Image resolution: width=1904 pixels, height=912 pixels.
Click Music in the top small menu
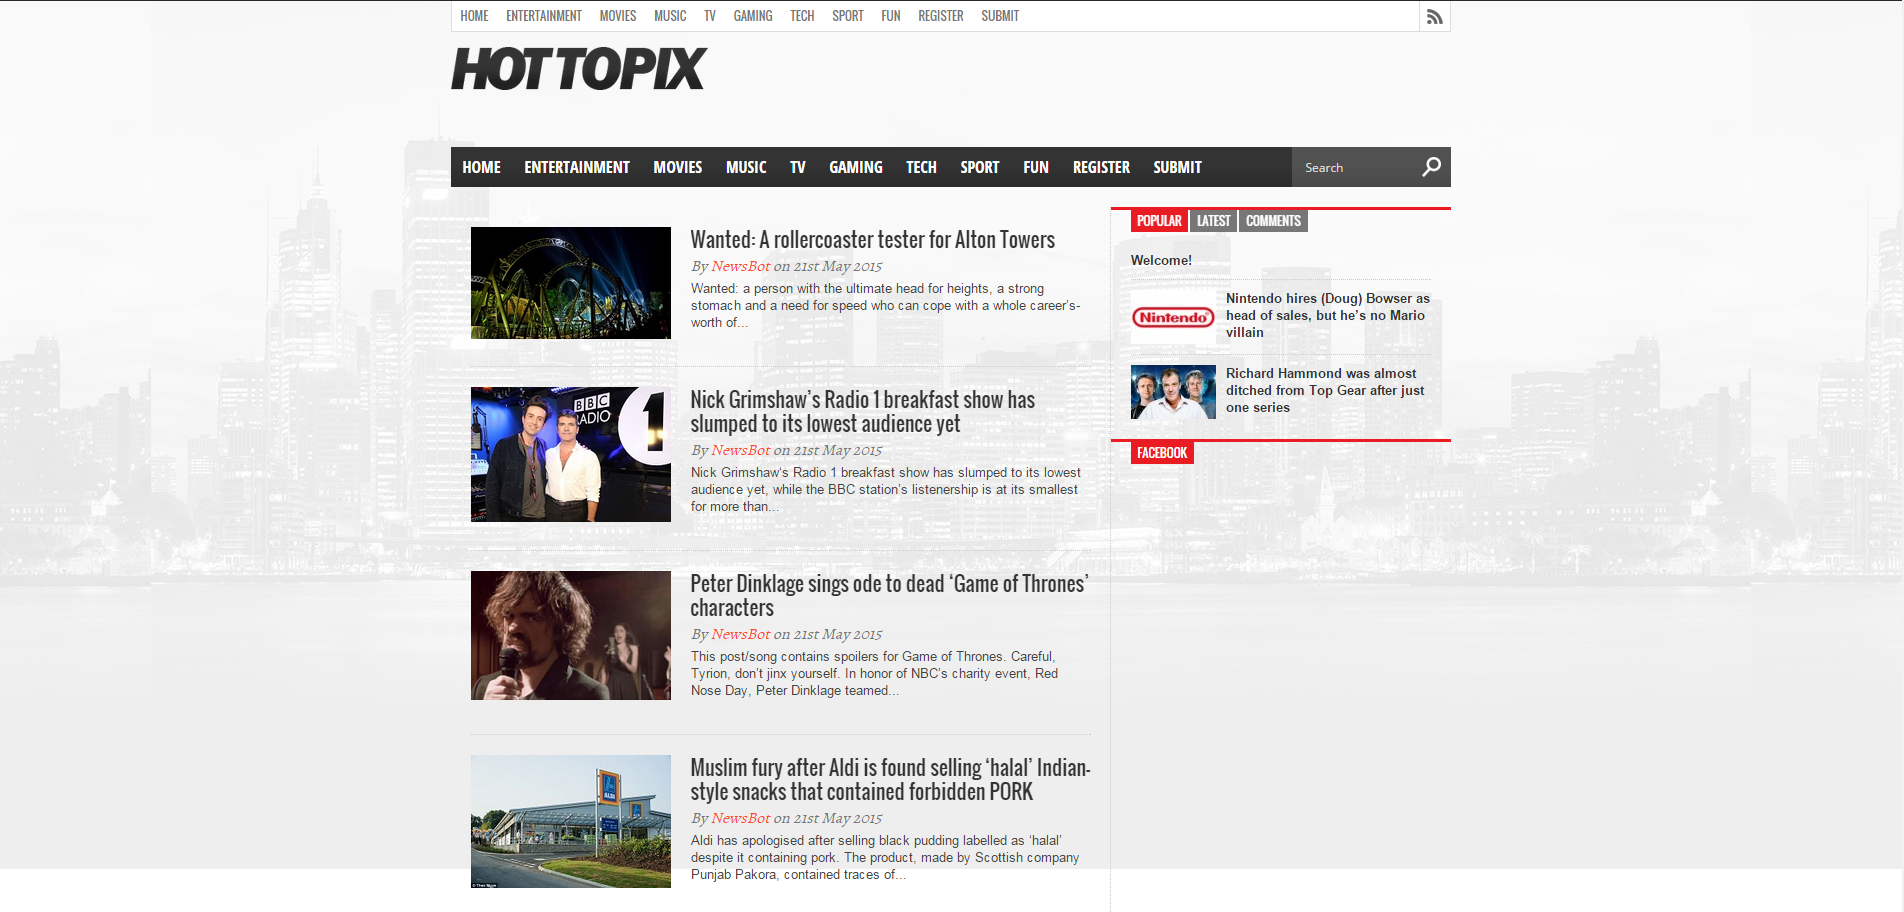coord(670,16)
